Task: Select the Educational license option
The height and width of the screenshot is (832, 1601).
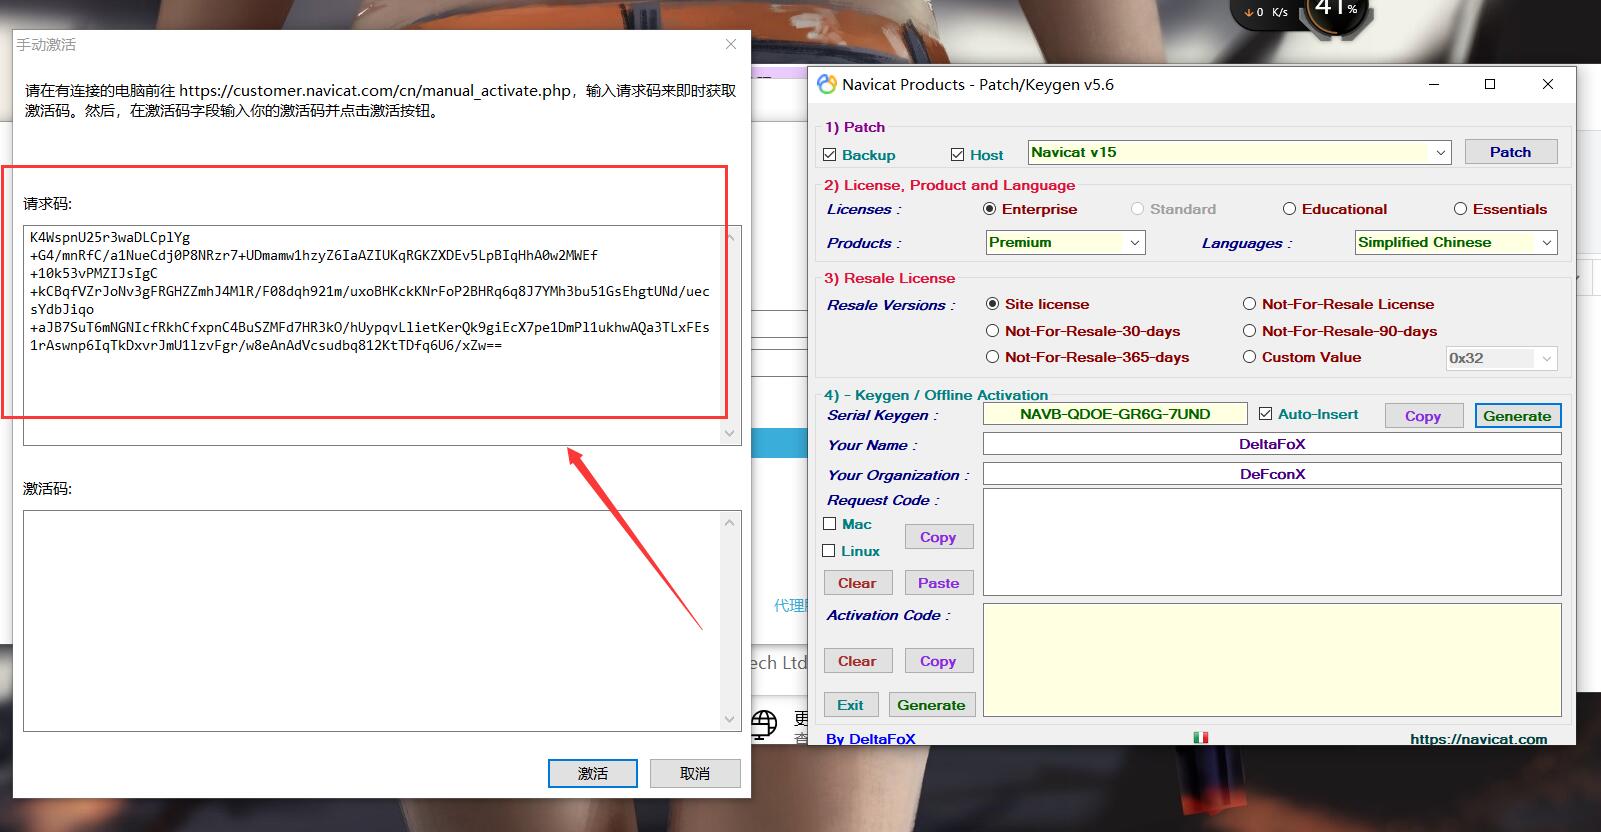Action: point(1289,209)
